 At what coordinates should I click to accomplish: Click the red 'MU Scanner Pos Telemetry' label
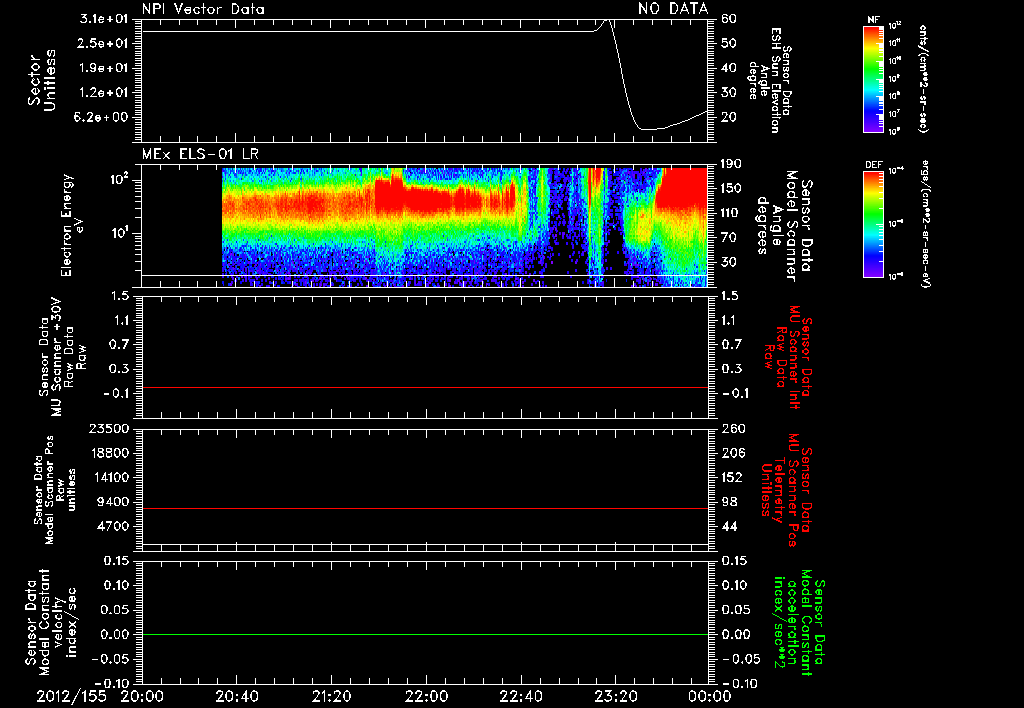pyautogui.click(x=786, y=490)
